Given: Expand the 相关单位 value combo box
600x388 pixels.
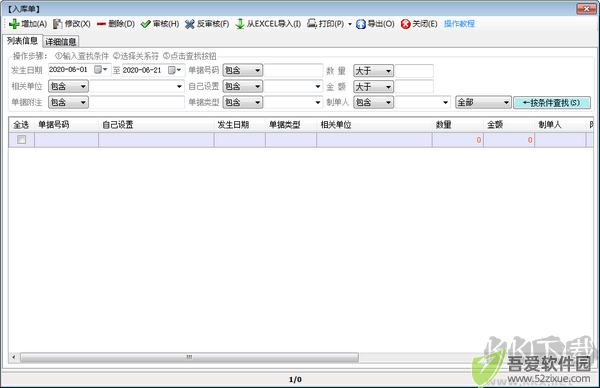Looking at the screenshot, I should click(x=179, y=86).
